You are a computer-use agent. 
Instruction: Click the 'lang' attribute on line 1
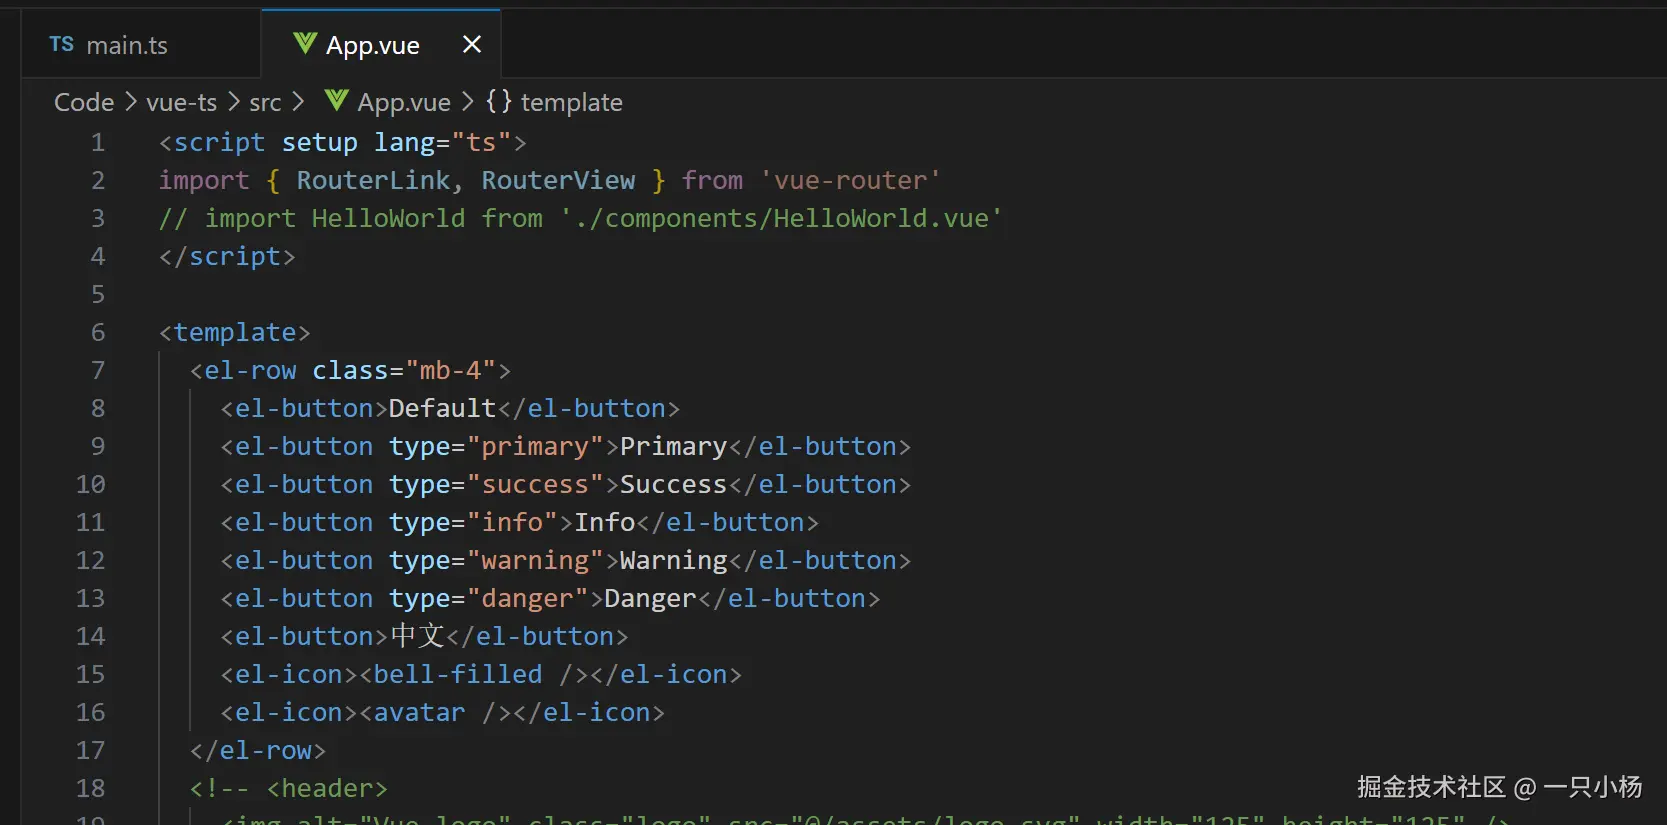404,142
